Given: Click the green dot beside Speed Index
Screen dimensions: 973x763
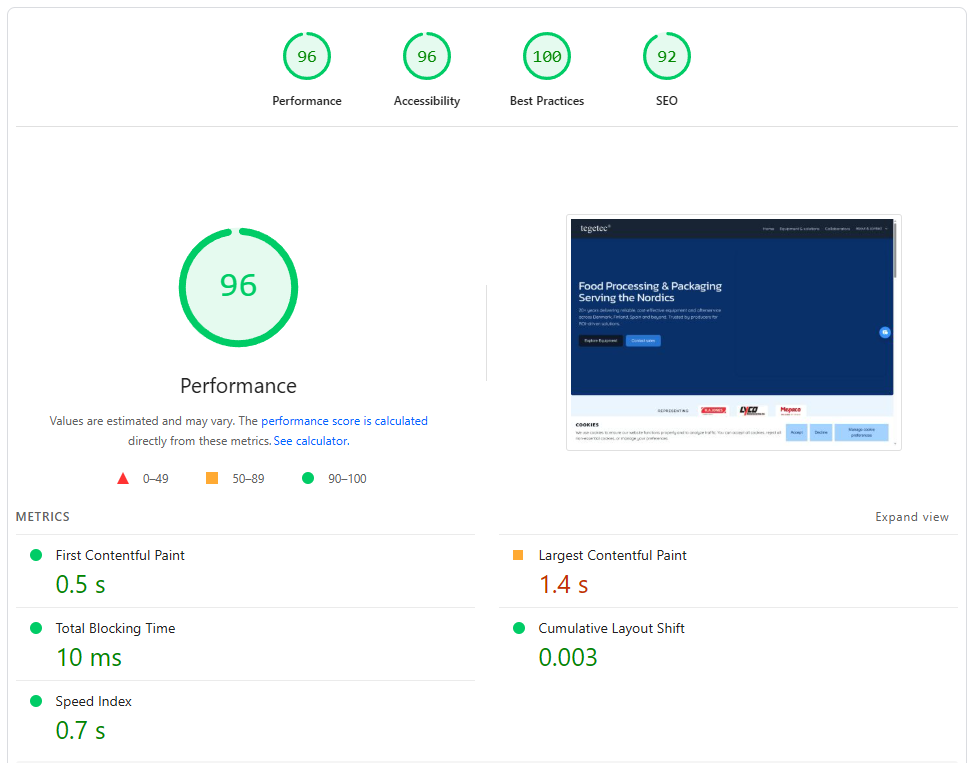Looking at the screenshot, I should (37, 701).
